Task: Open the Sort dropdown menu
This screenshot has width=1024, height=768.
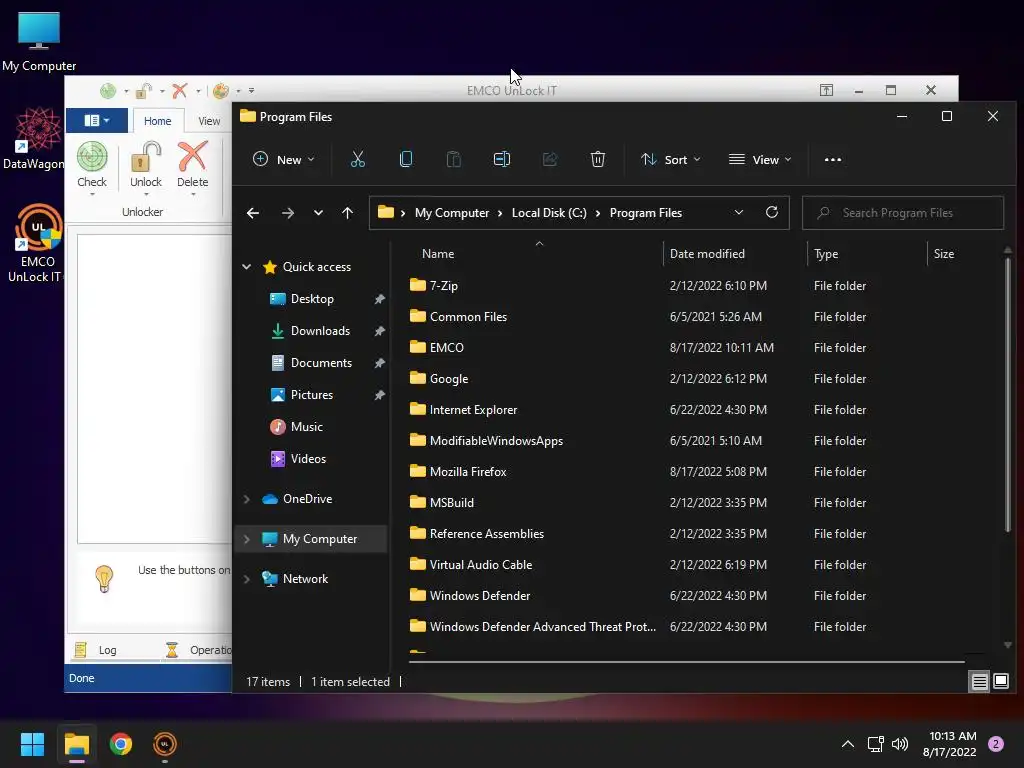Action: click(x=671, y=159)
